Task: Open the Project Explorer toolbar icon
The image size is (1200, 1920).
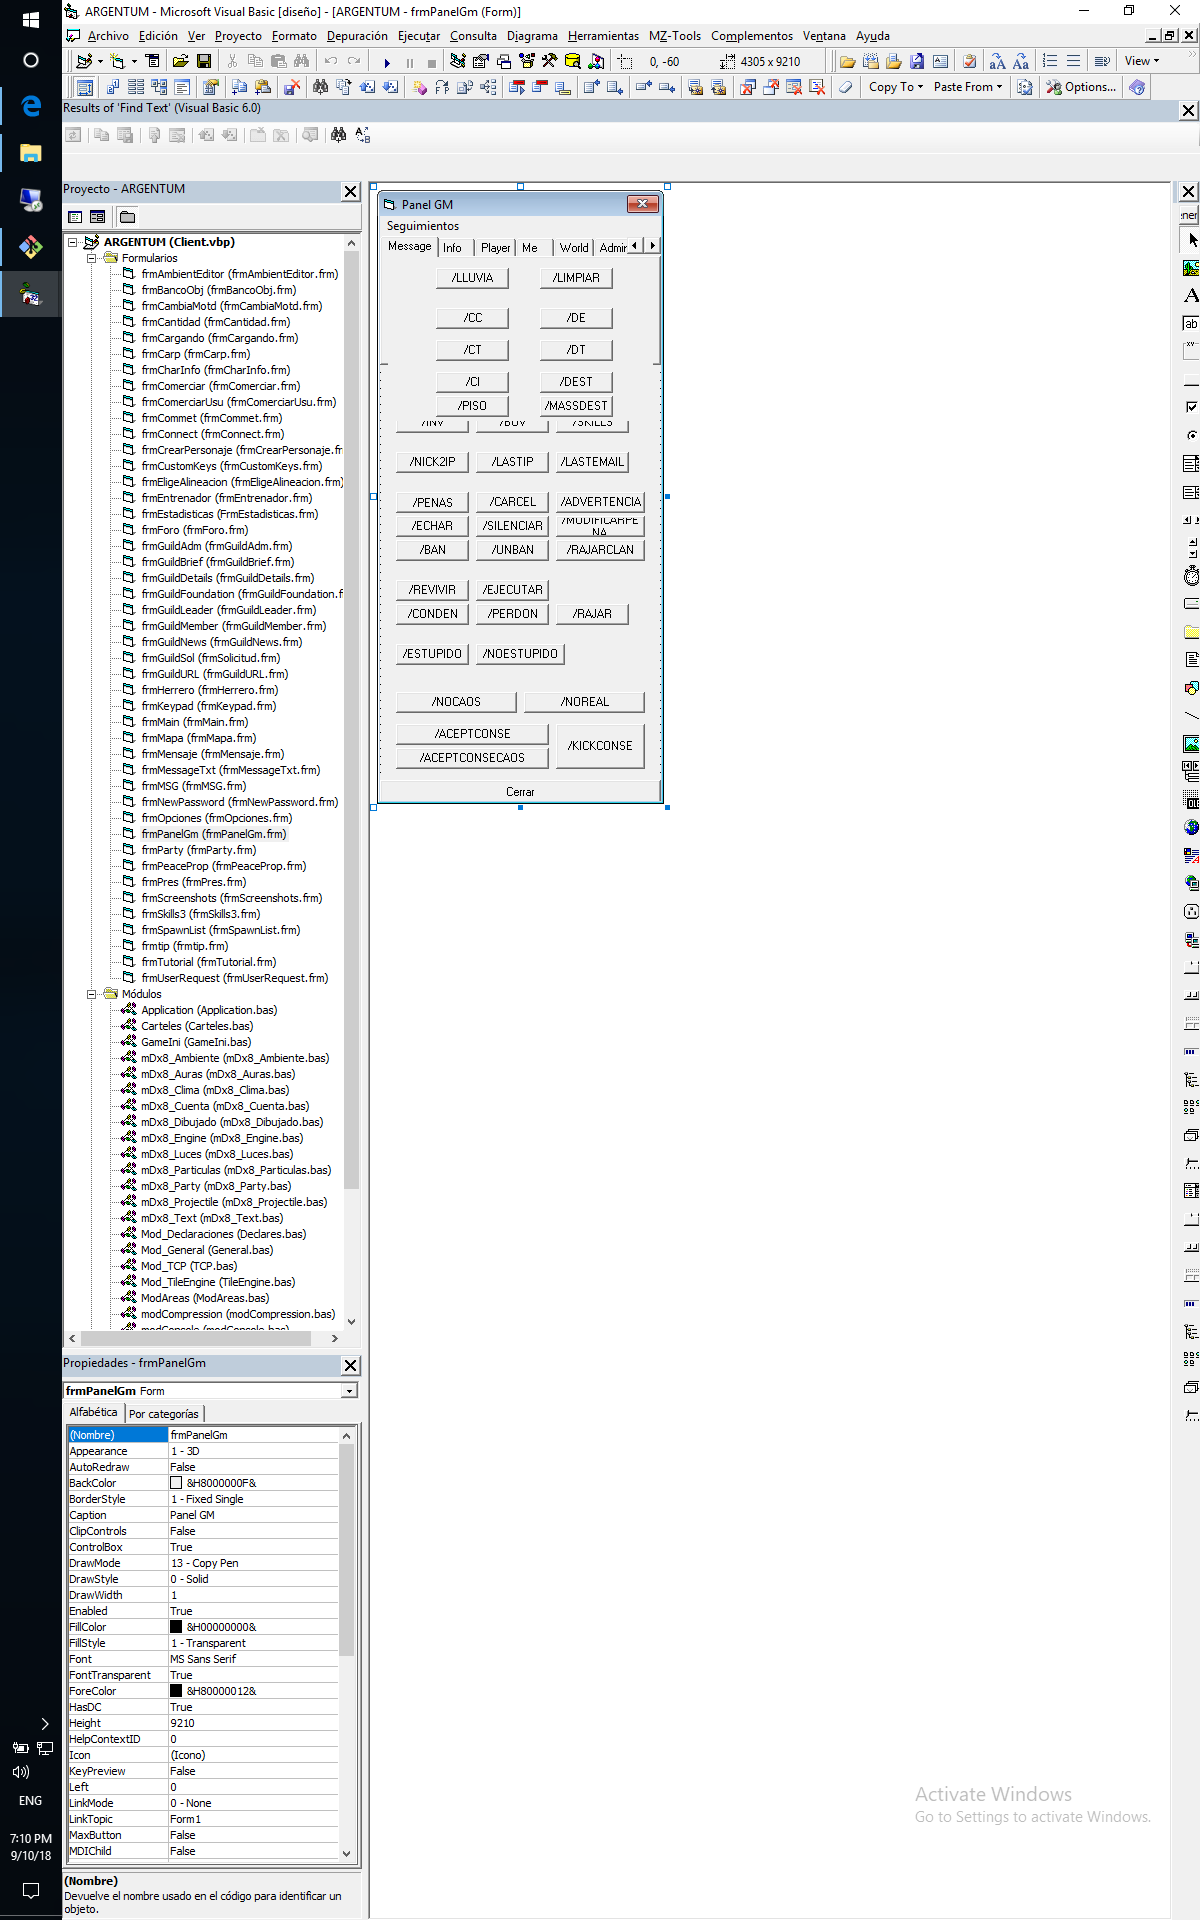Action: pos(458,61)
